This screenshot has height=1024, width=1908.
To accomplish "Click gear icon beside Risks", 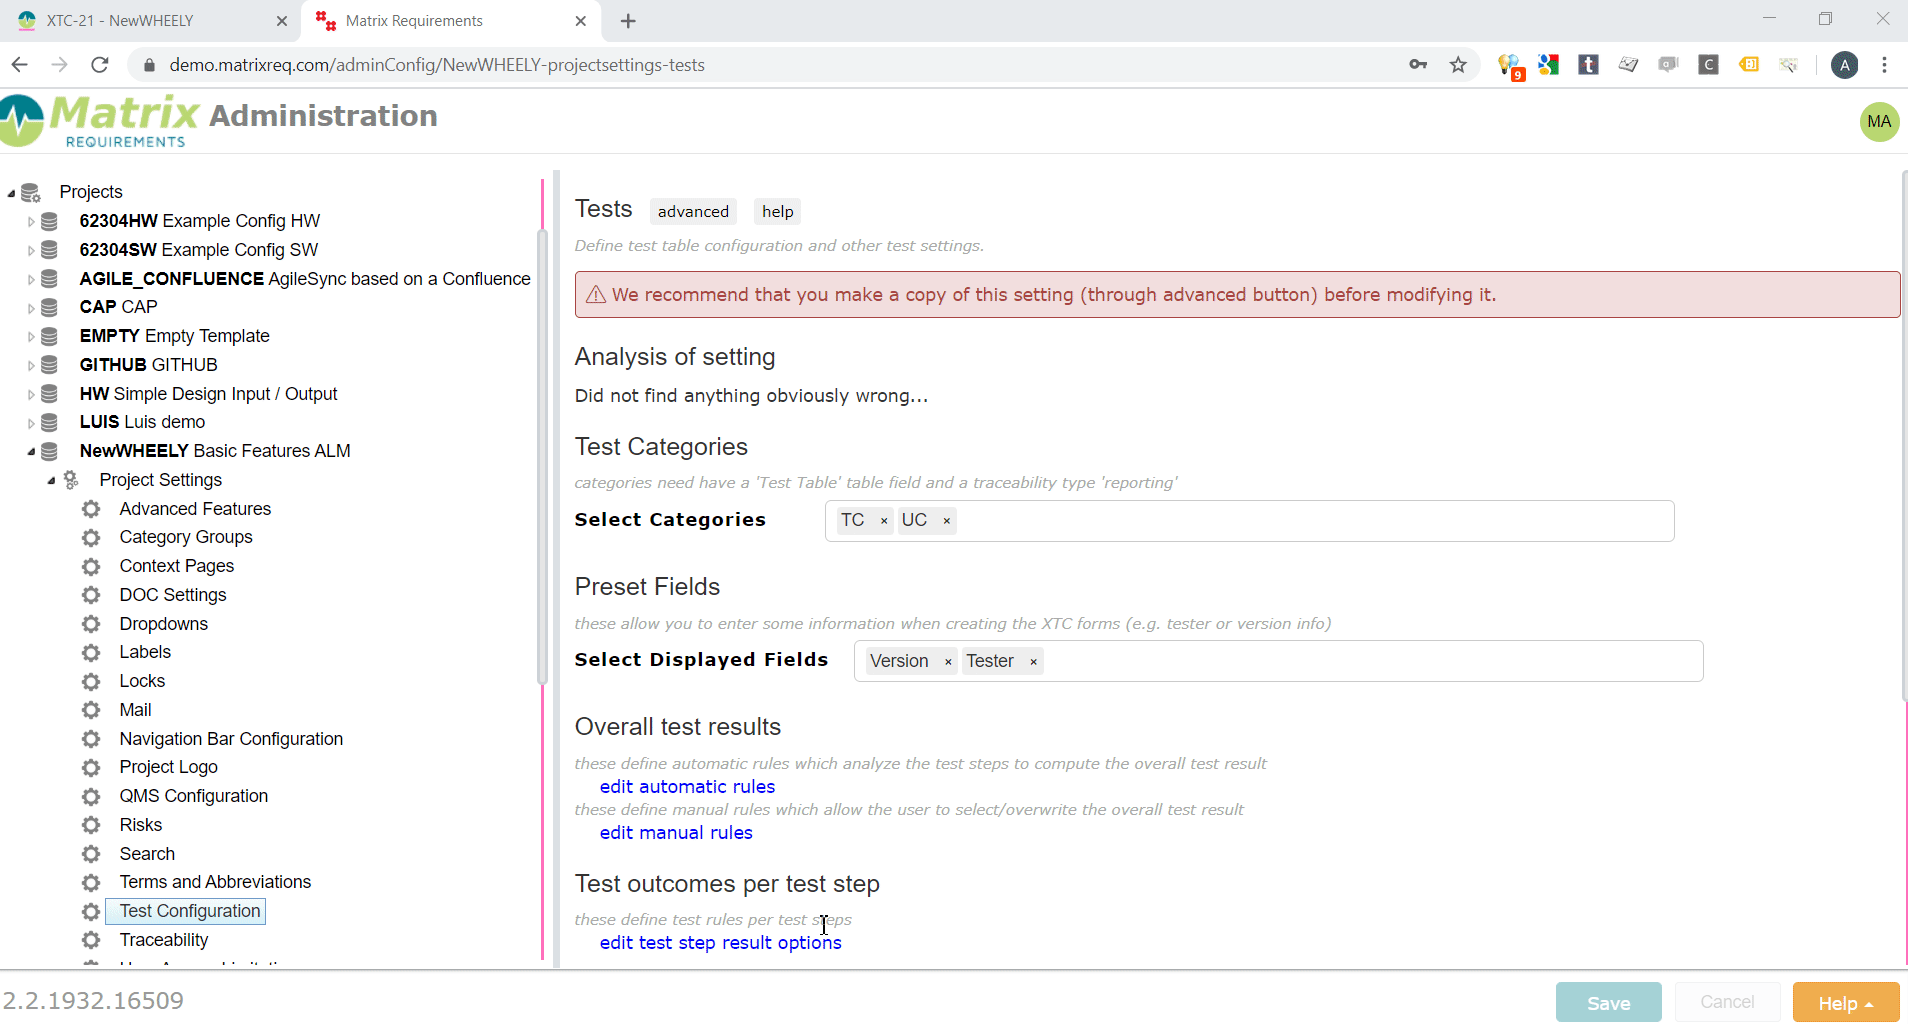I will (91, 825).
